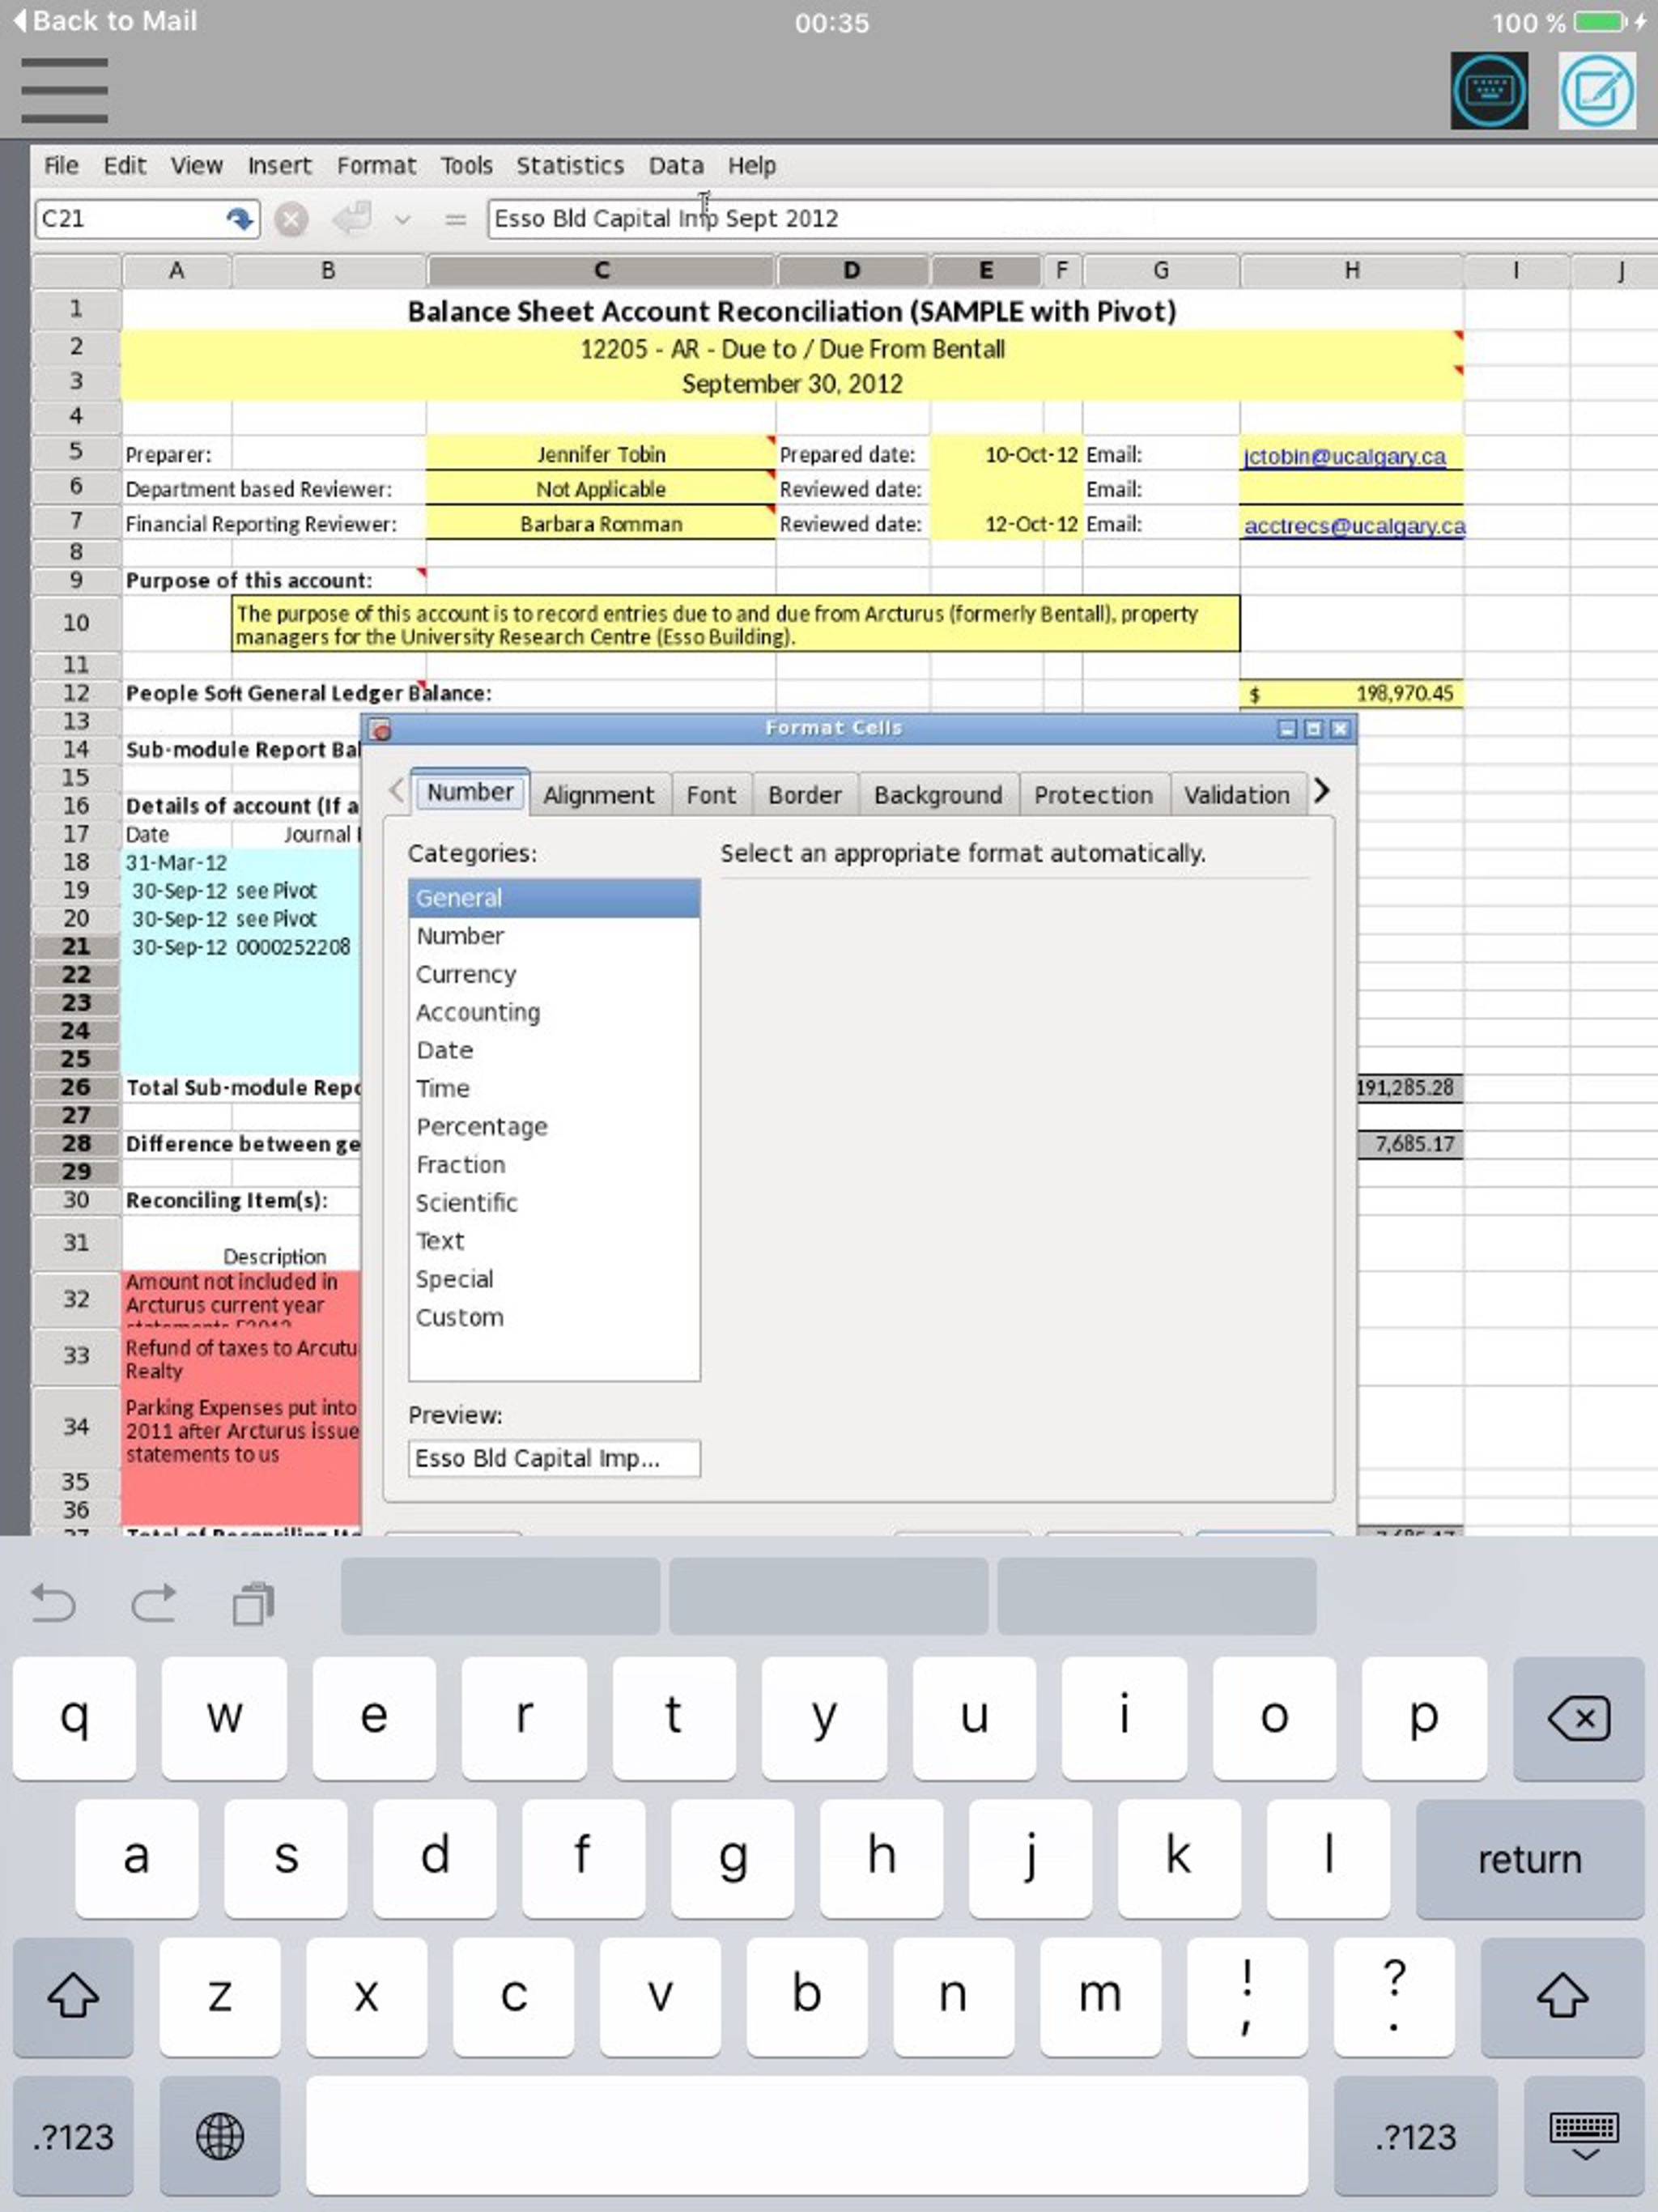Image resolution: width=1658 pixels, height=2212 pixels.
Task: Select the Currency category
Action: point(466,974)
